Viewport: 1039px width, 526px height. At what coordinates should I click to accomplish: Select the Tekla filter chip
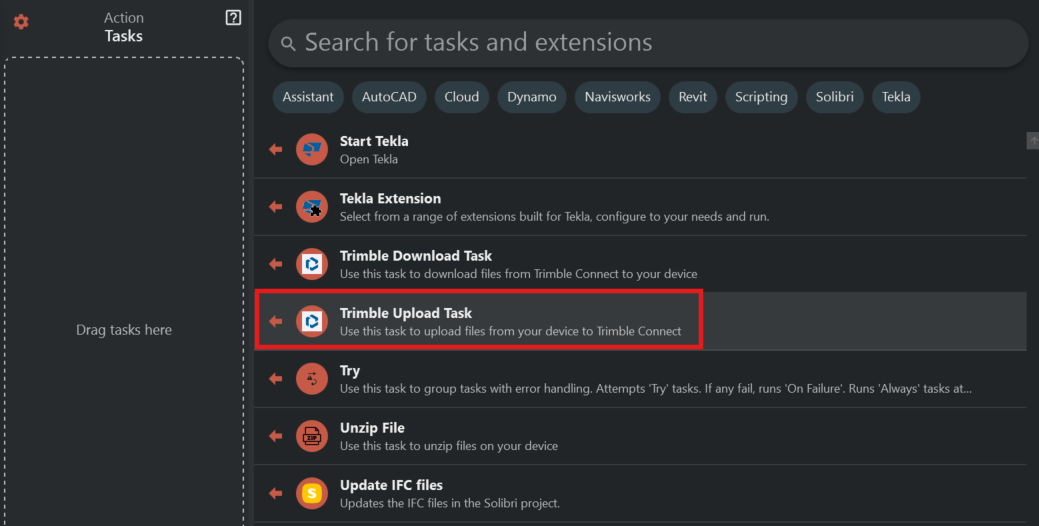click(x=896, y=97)
